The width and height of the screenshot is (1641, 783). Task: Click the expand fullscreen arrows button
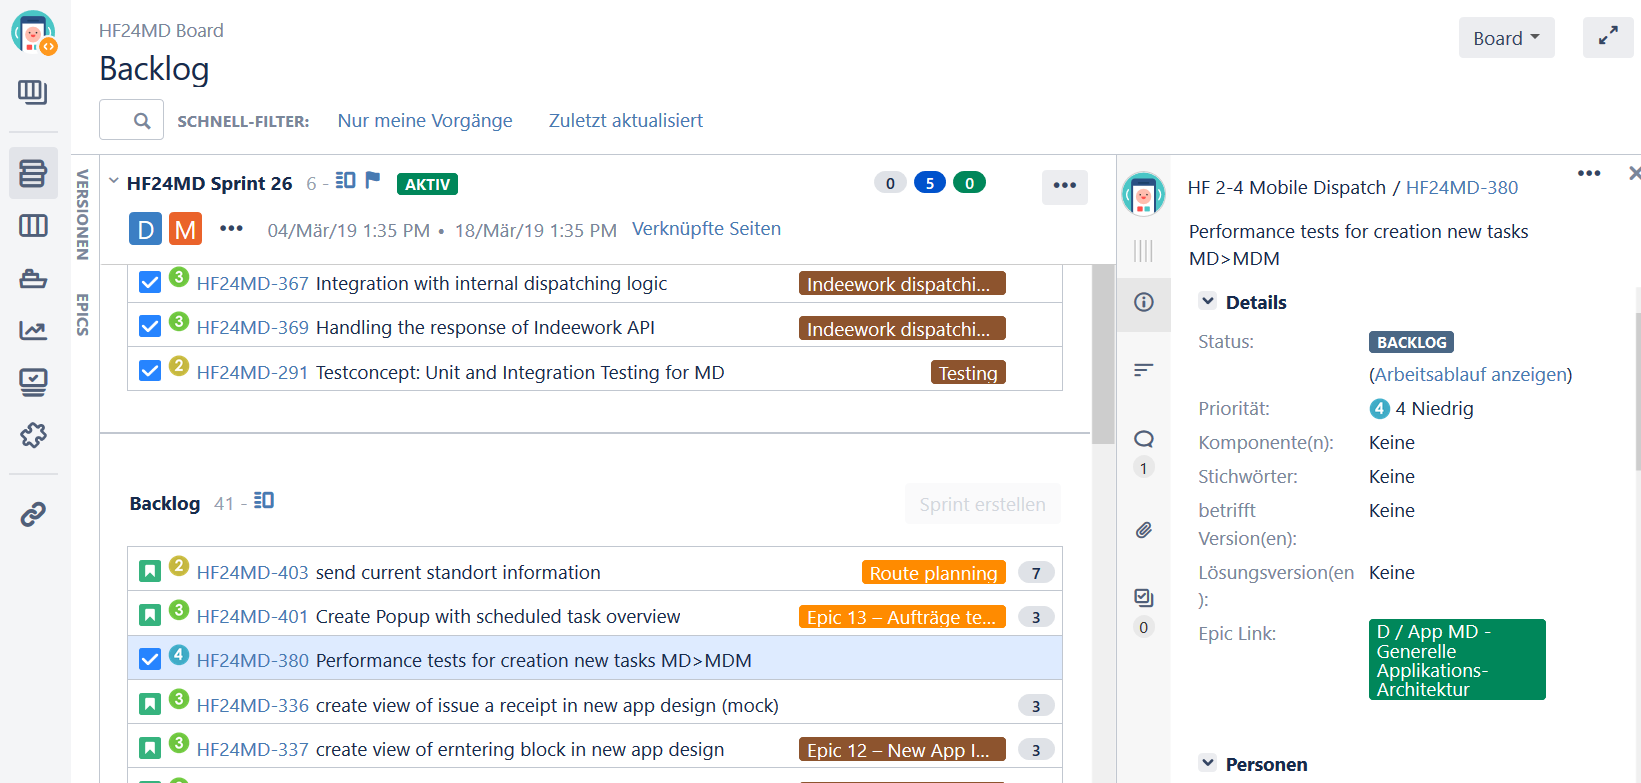click(1608, 37)
